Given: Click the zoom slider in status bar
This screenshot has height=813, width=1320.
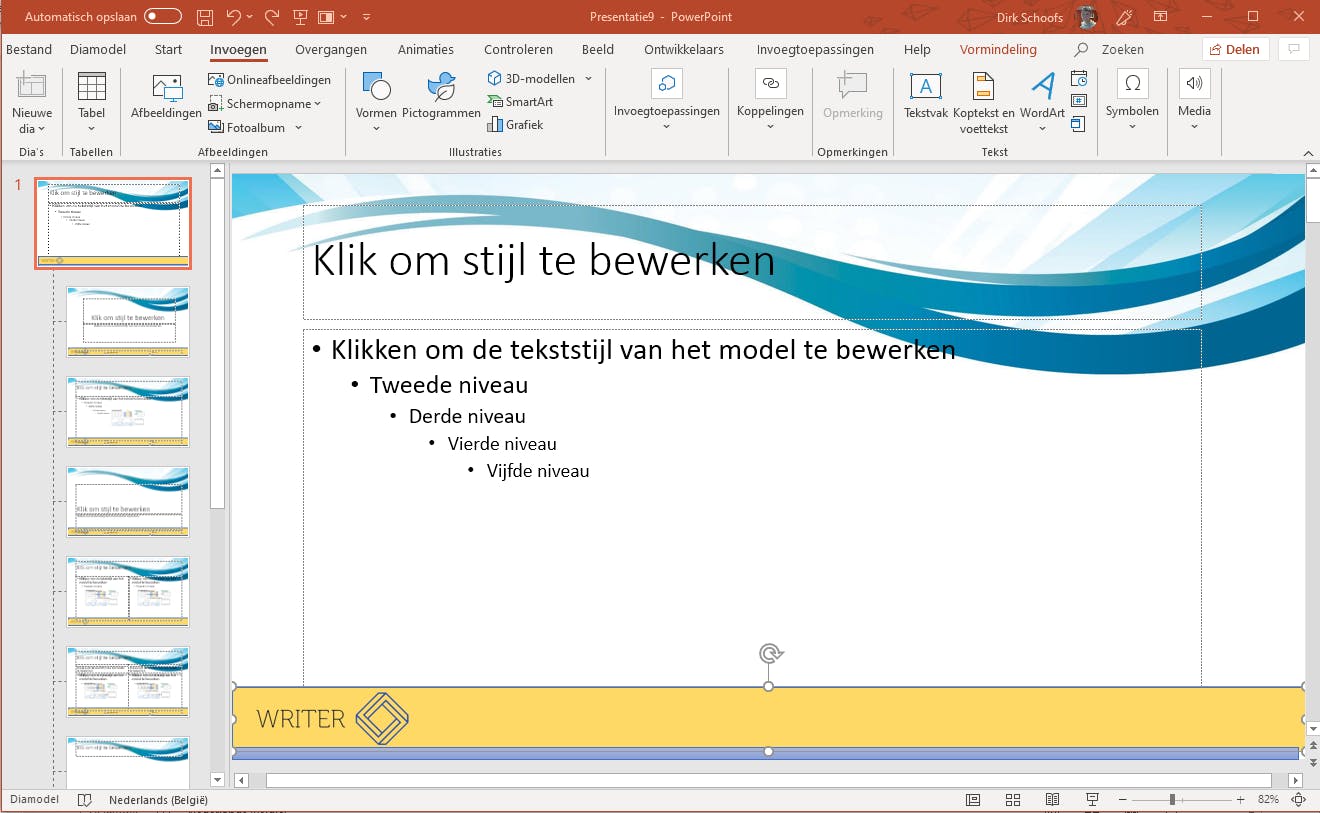Looking at the screenshot, I should (x=1172, y=800).
